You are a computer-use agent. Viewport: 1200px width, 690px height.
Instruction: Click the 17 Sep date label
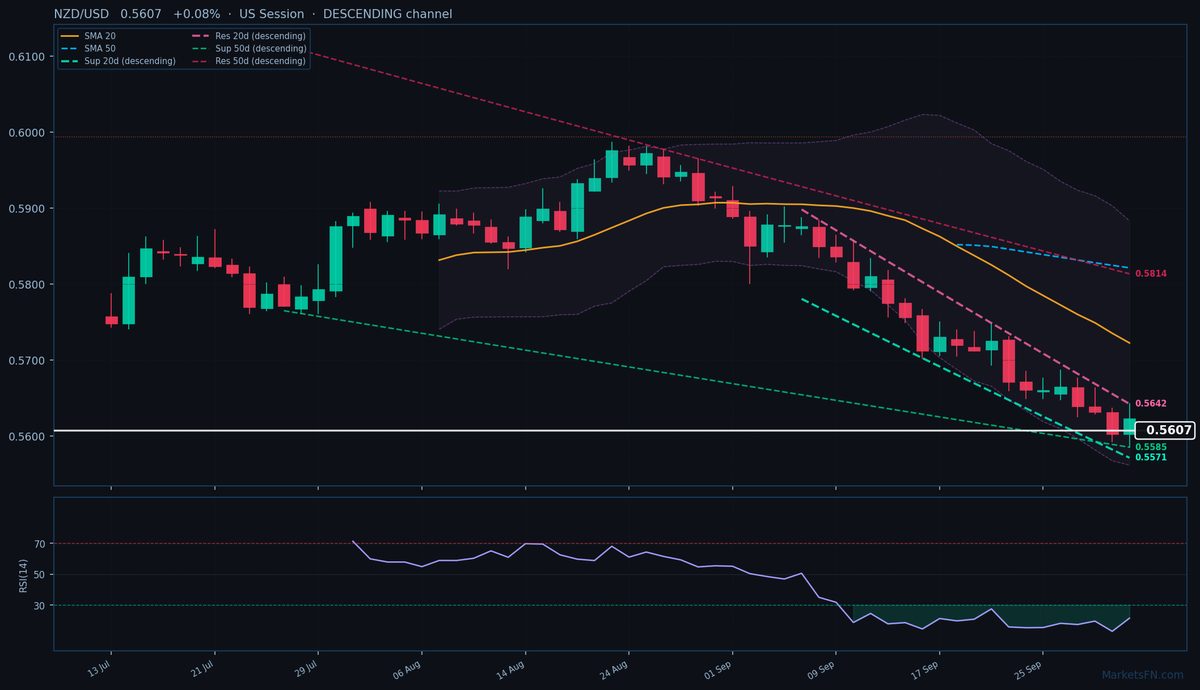point(925,668)
